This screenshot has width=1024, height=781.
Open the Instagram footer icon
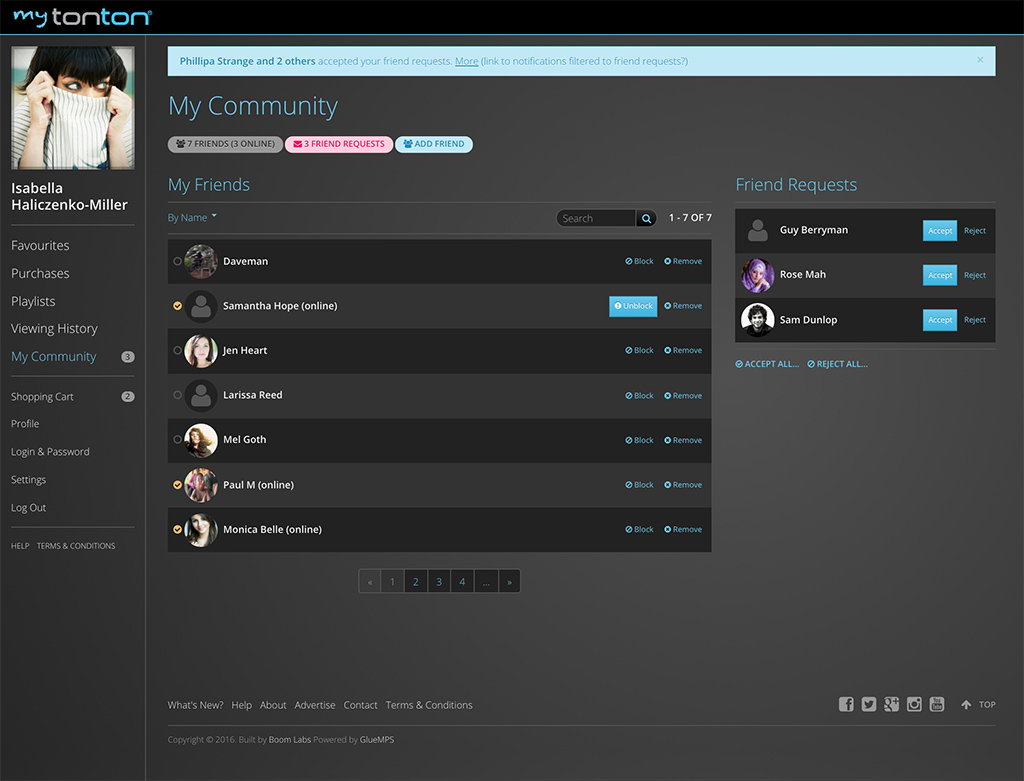tap(914, 704)
